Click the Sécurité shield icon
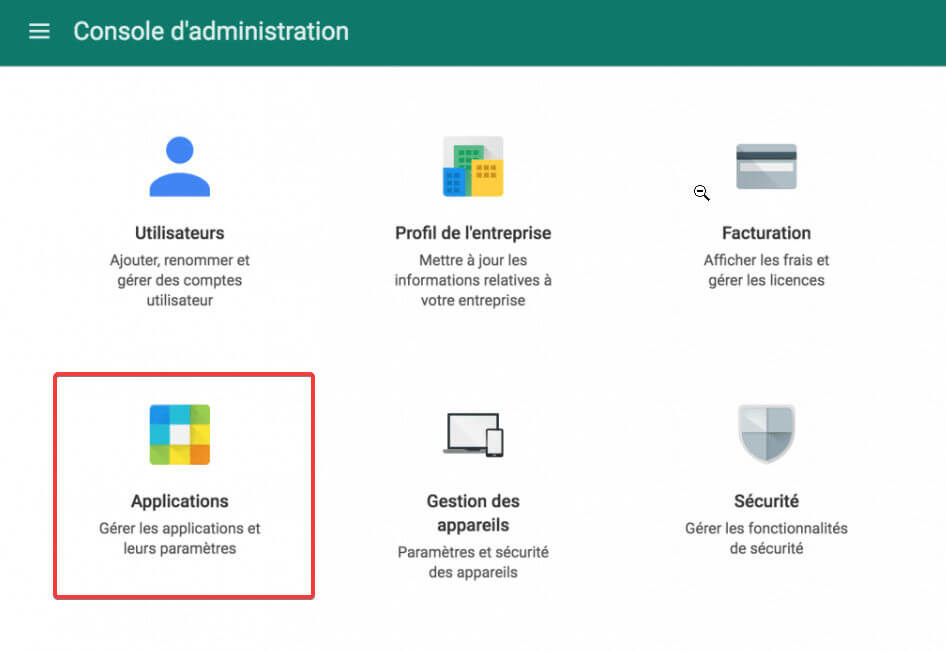Image resolution: width=946 pixels, height=652 pixels. click(x=766, y=434)
